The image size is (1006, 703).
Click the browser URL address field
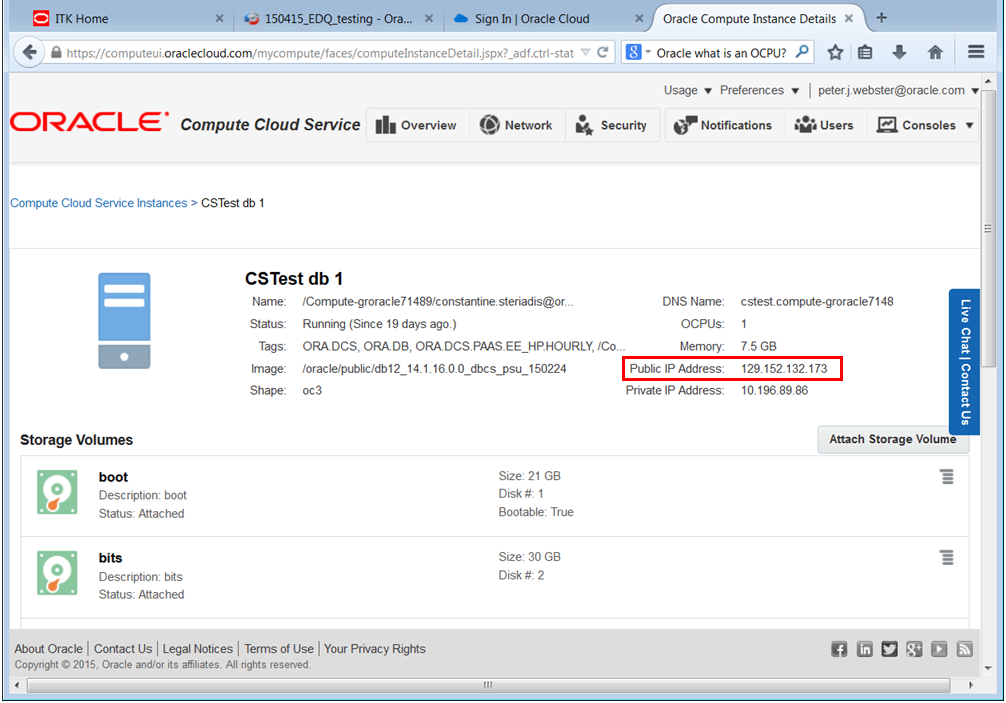(320, 53)
